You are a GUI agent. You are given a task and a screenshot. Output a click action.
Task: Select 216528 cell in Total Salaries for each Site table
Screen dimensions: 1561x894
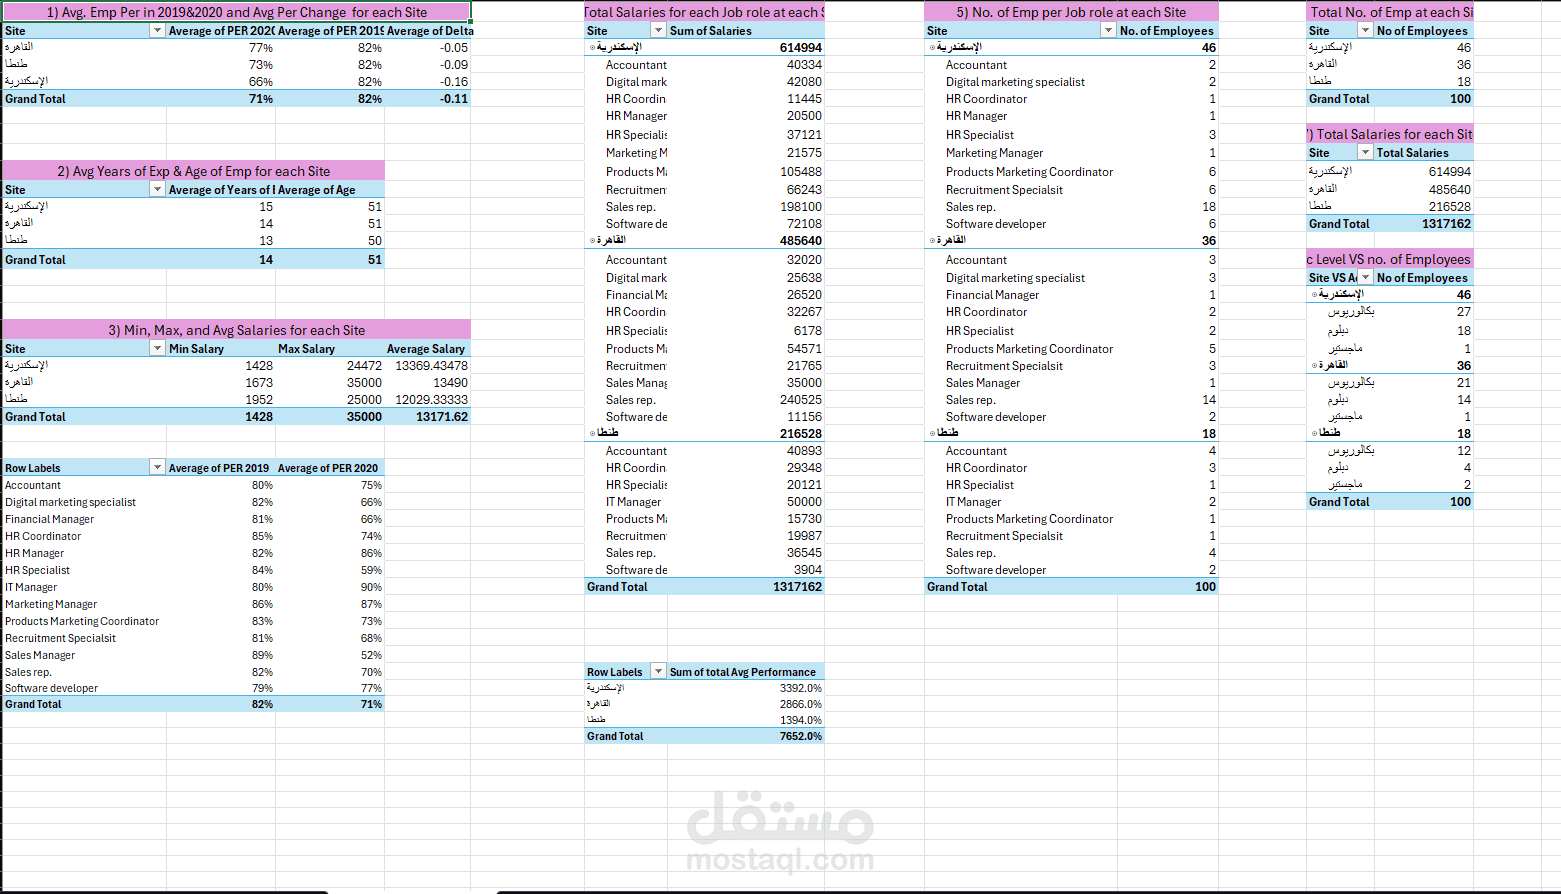1423,206
